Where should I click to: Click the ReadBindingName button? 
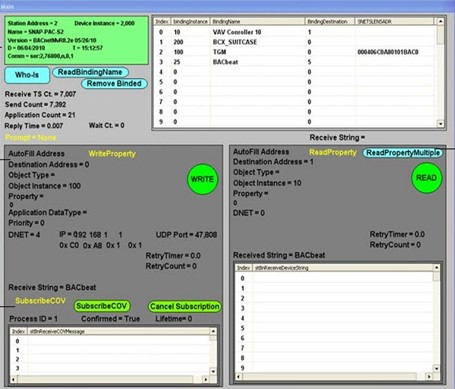pos(90,72)
